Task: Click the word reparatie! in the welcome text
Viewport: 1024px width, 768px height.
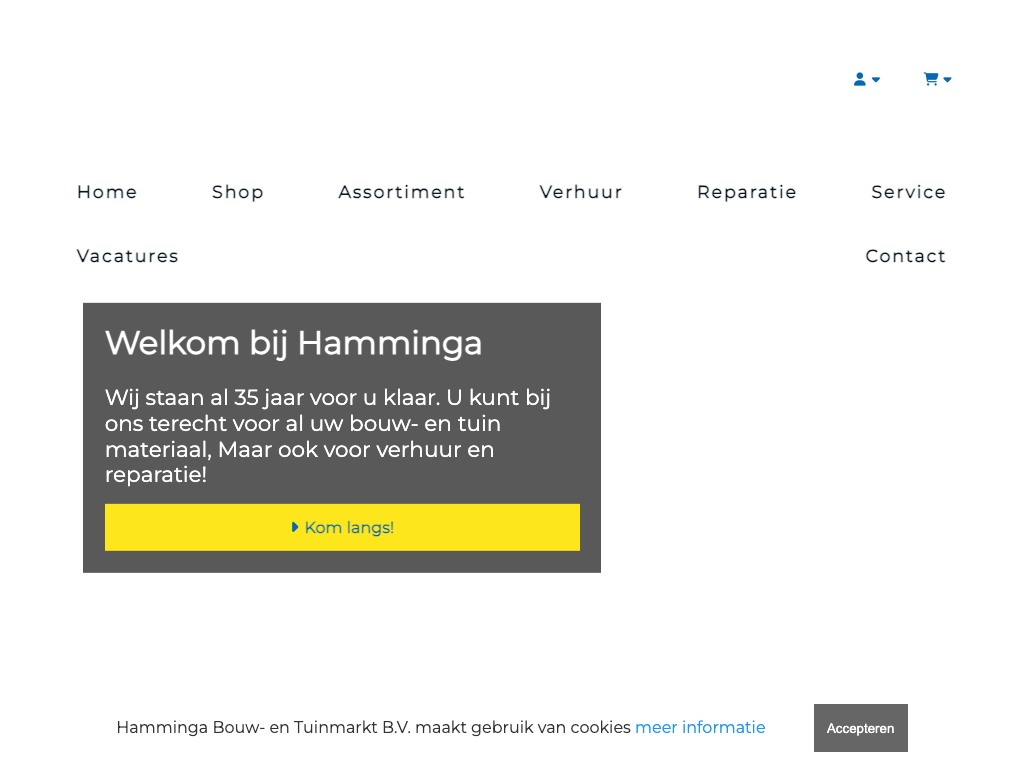Action: (156, 475)
